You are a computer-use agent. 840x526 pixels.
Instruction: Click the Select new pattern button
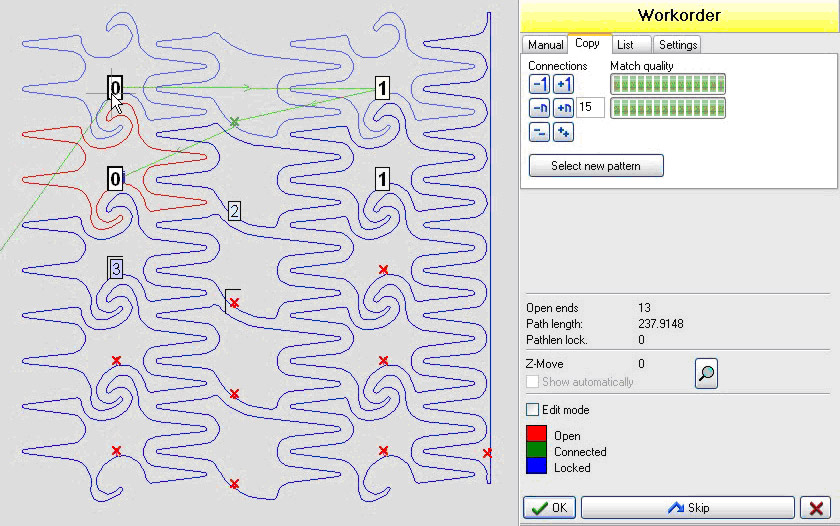click(x=596, y=166)
